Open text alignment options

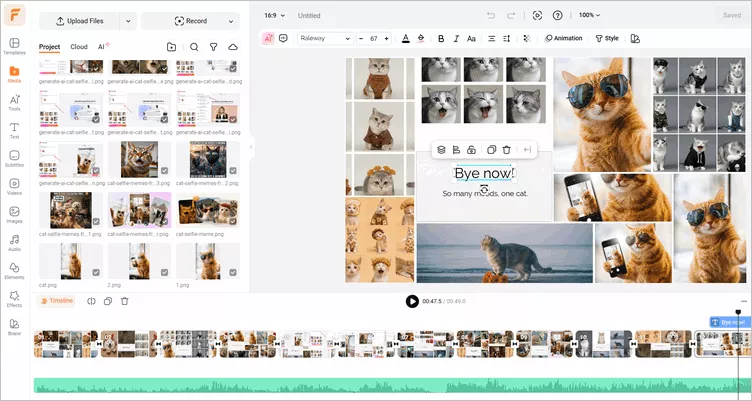pos(492,38)
